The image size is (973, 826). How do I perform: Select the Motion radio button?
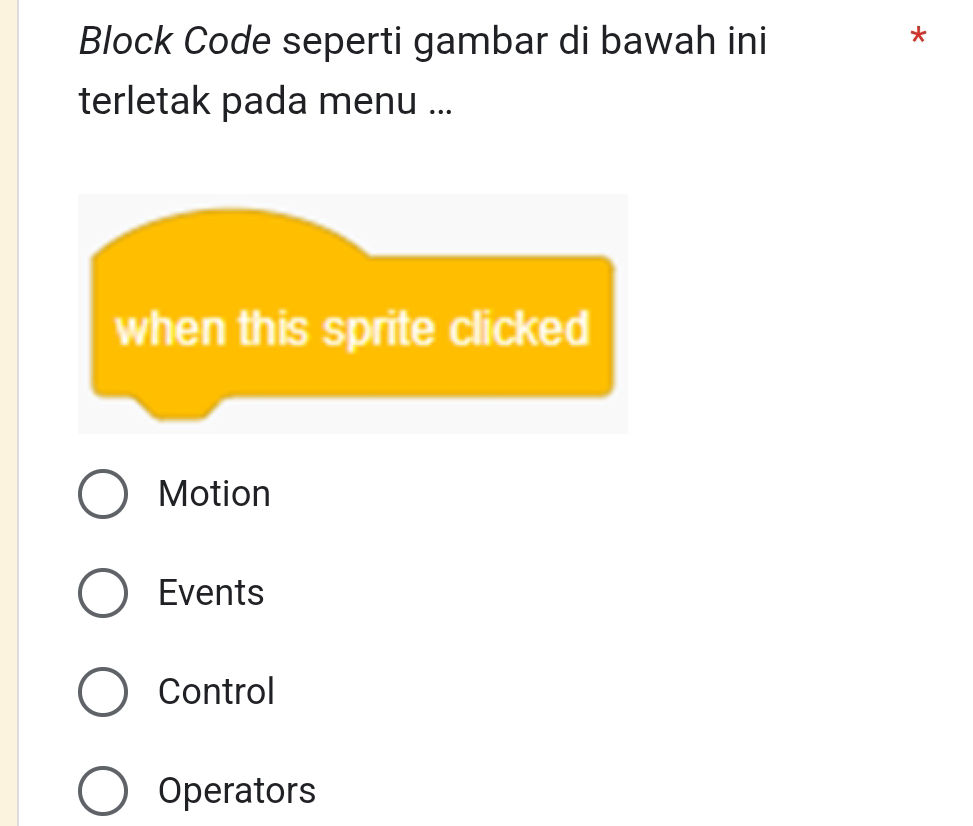click(103, 493)
